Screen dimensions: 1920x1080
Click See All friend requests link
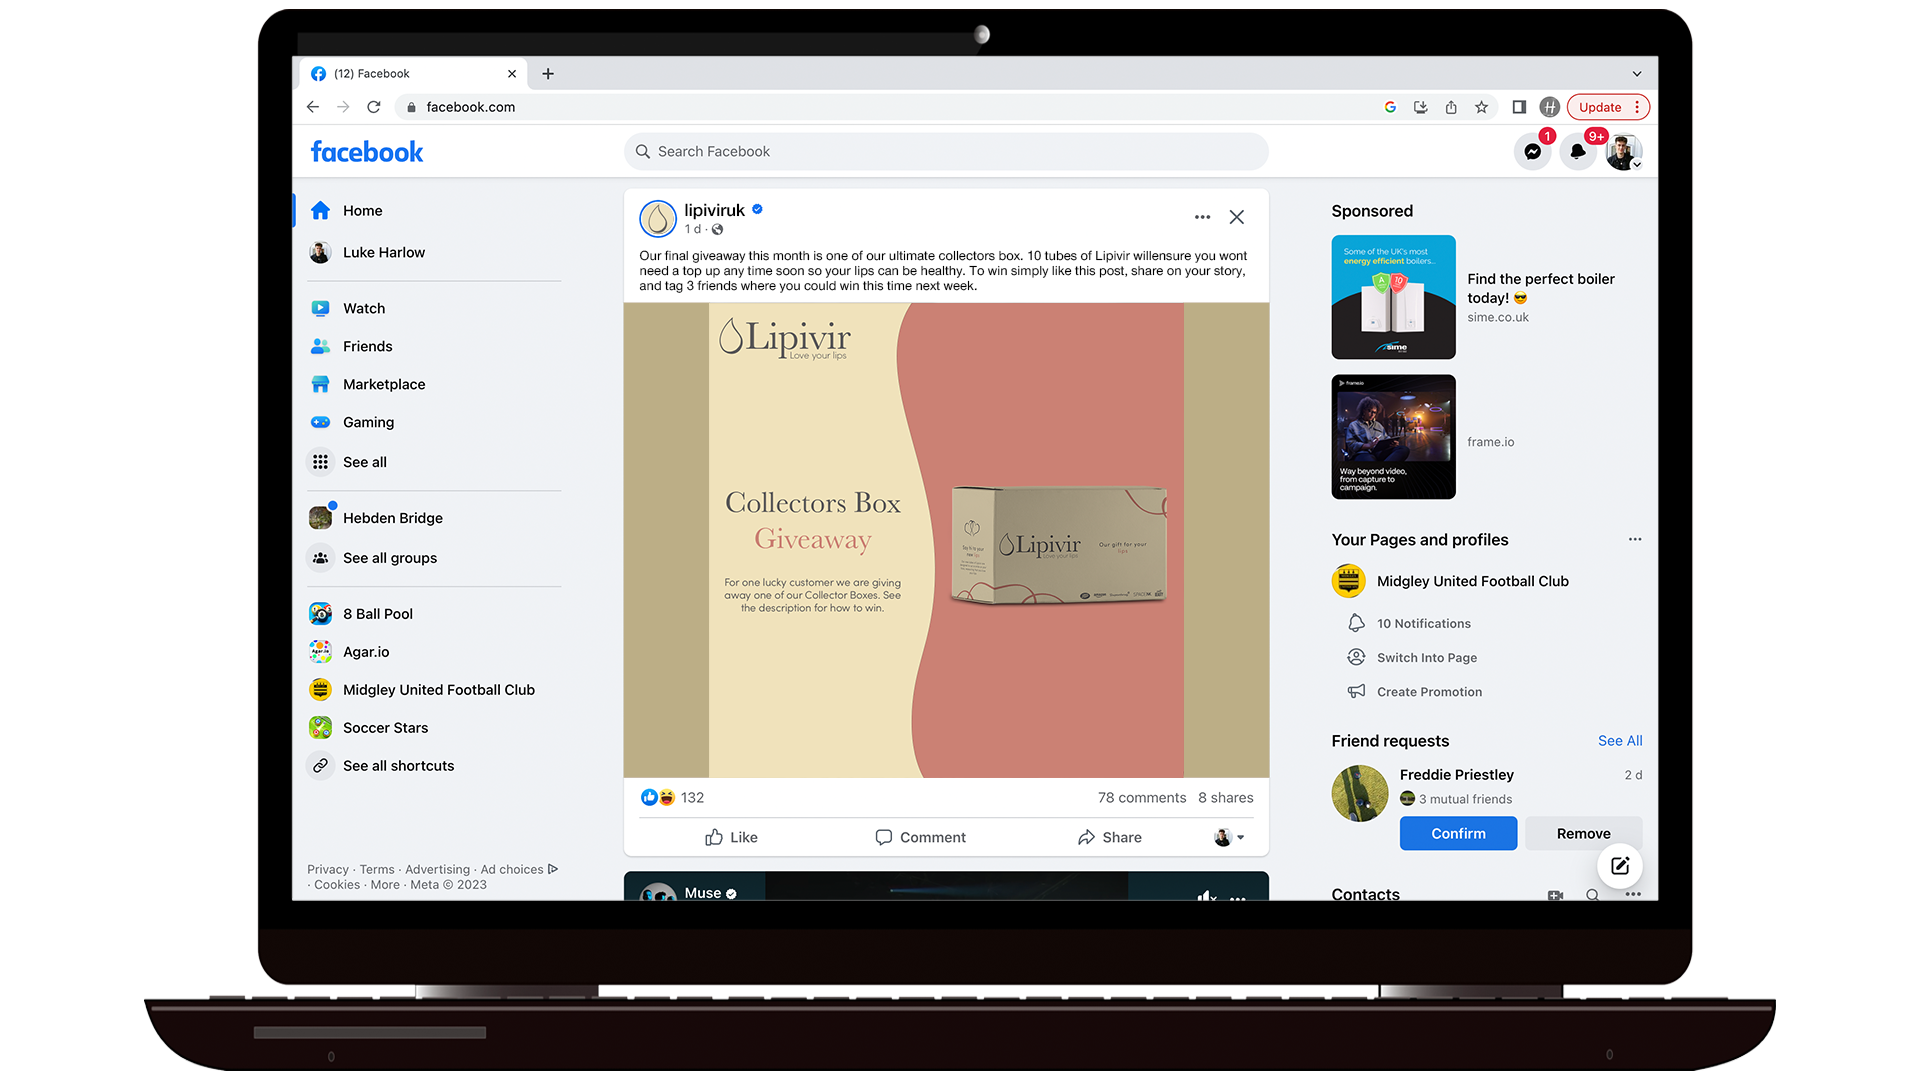point(1619,741)
